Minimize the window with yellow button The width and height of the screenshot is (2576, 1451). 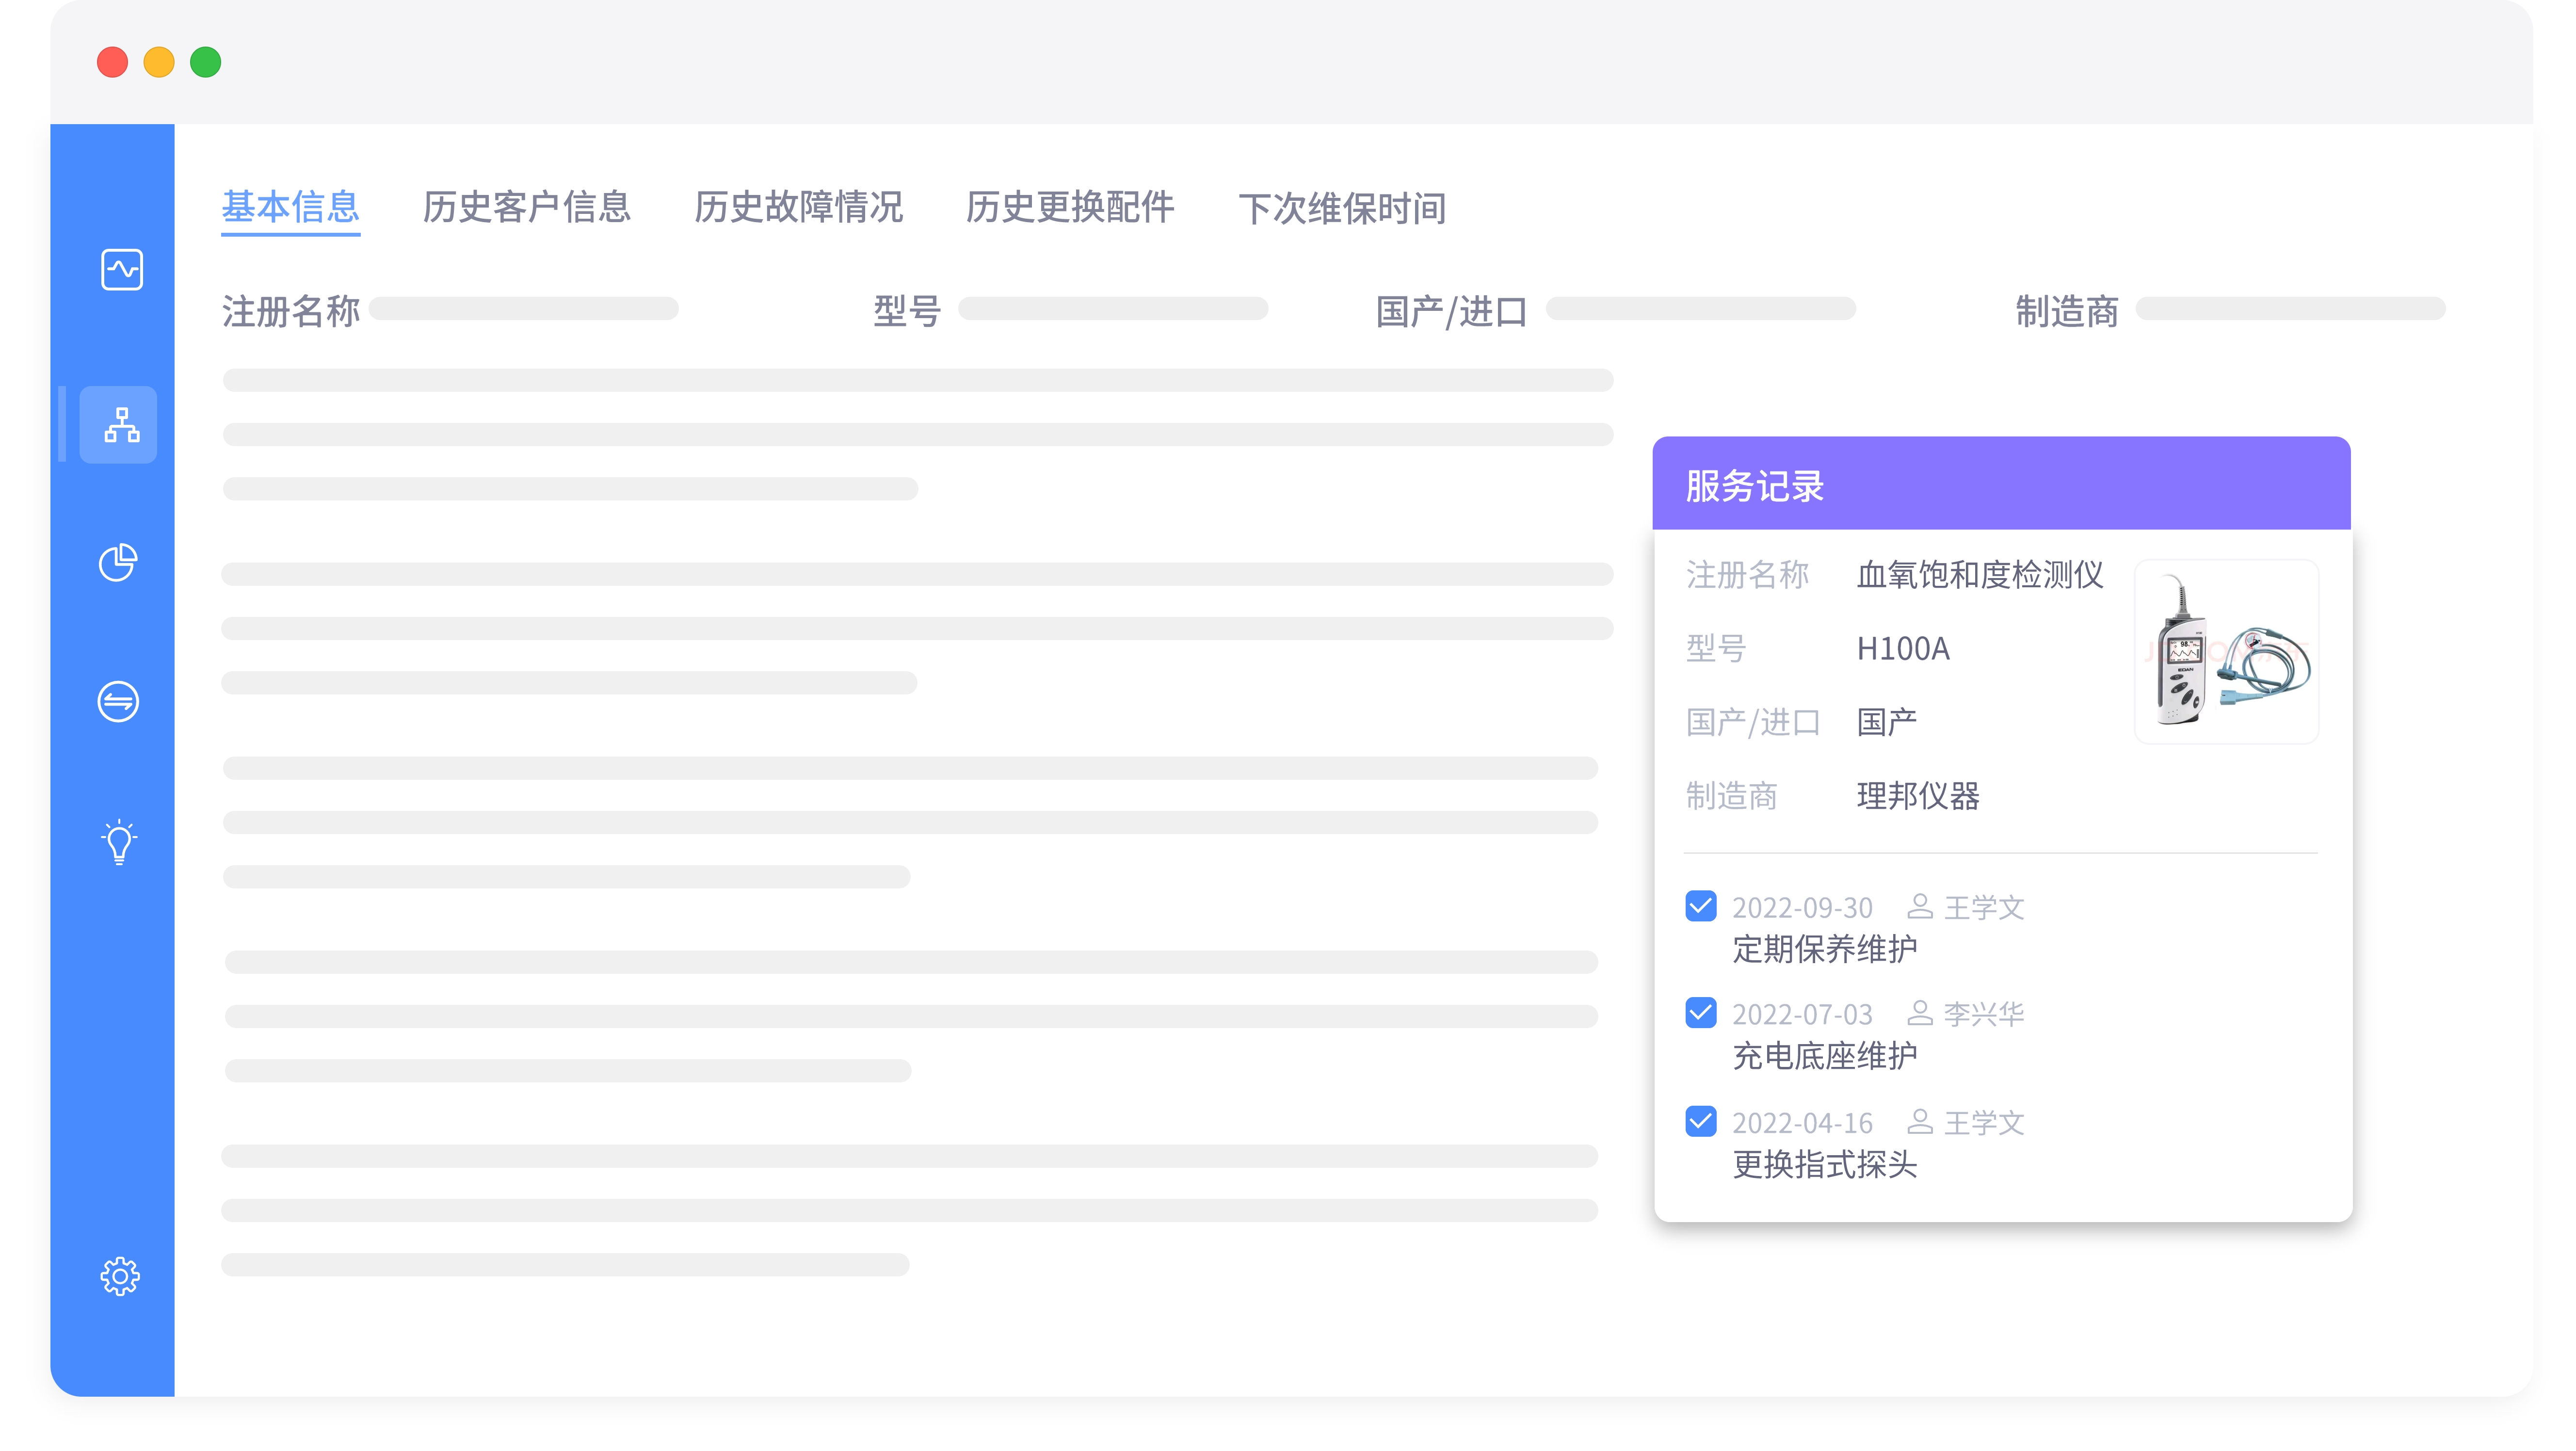(159, 62)
